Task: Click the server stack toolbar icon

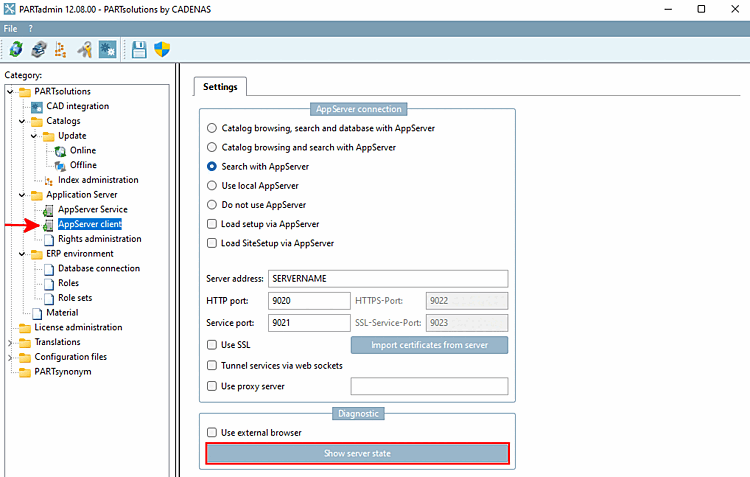Action: point(39,49)
